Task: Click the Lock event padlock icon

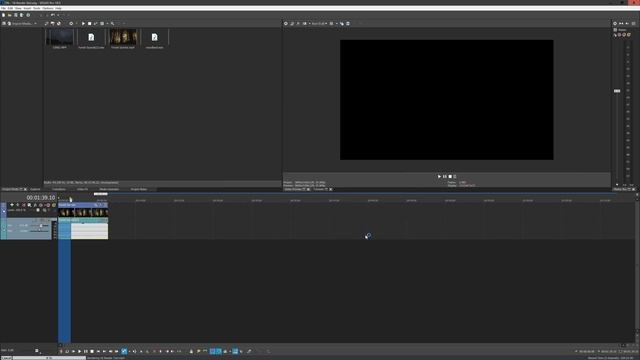Action: pos(191,351)
